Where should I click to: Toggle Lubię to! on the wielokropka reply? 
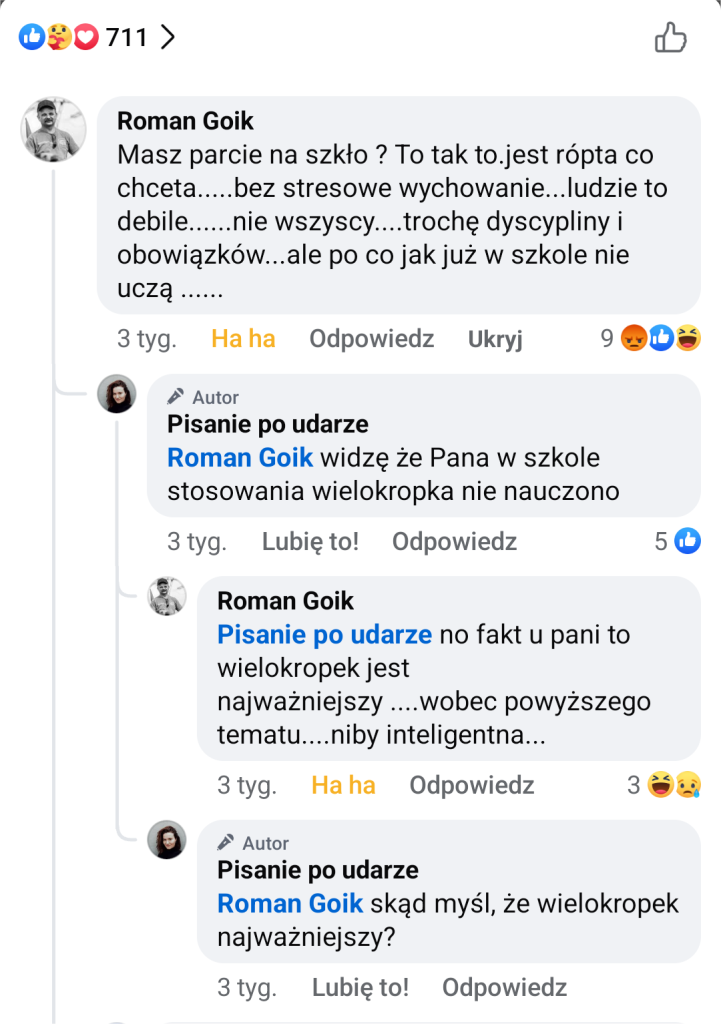tap(310, 542)
